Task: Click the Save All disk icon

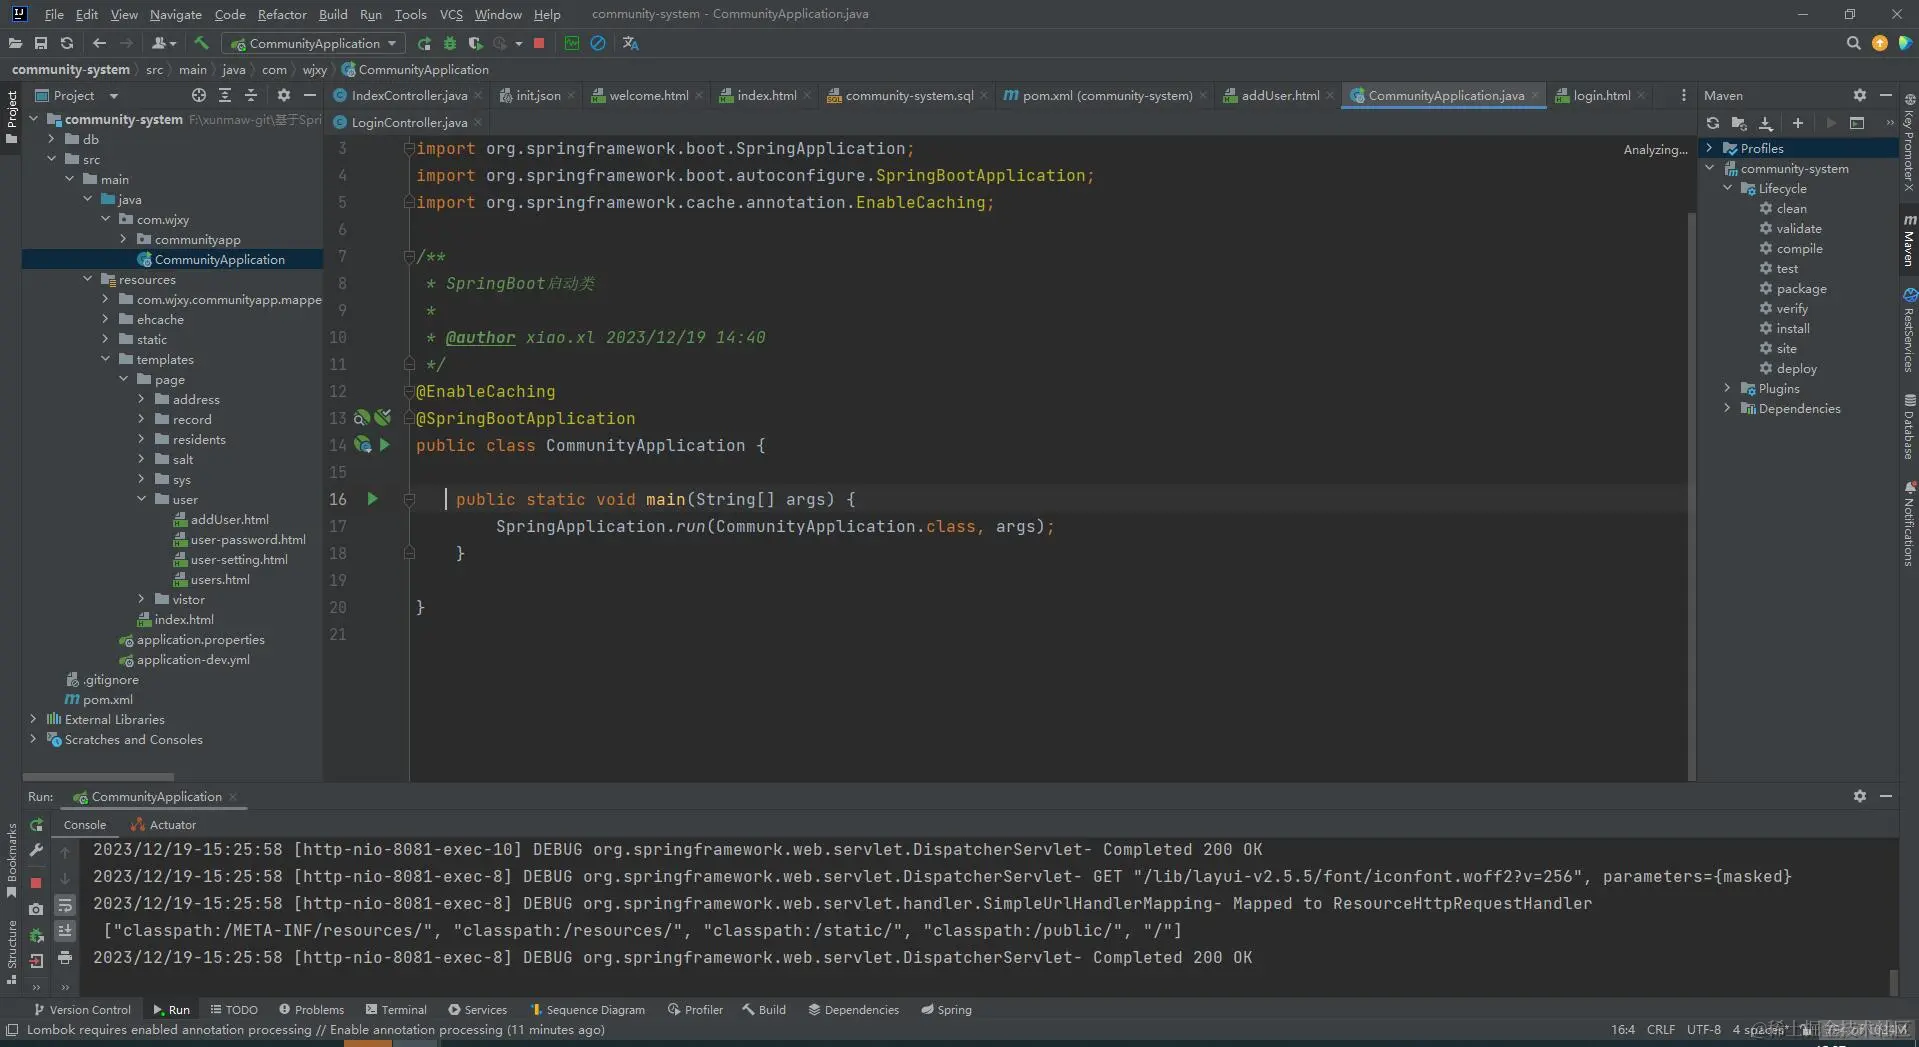Action: pos(41,43)
